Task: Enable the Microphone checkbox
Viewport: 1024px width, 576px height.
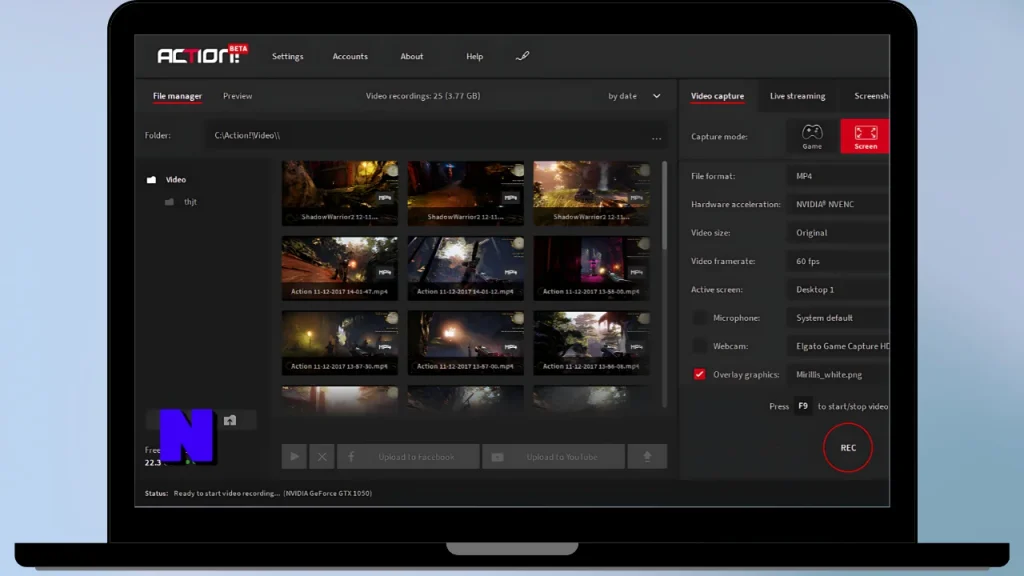Action: [699, 318]
